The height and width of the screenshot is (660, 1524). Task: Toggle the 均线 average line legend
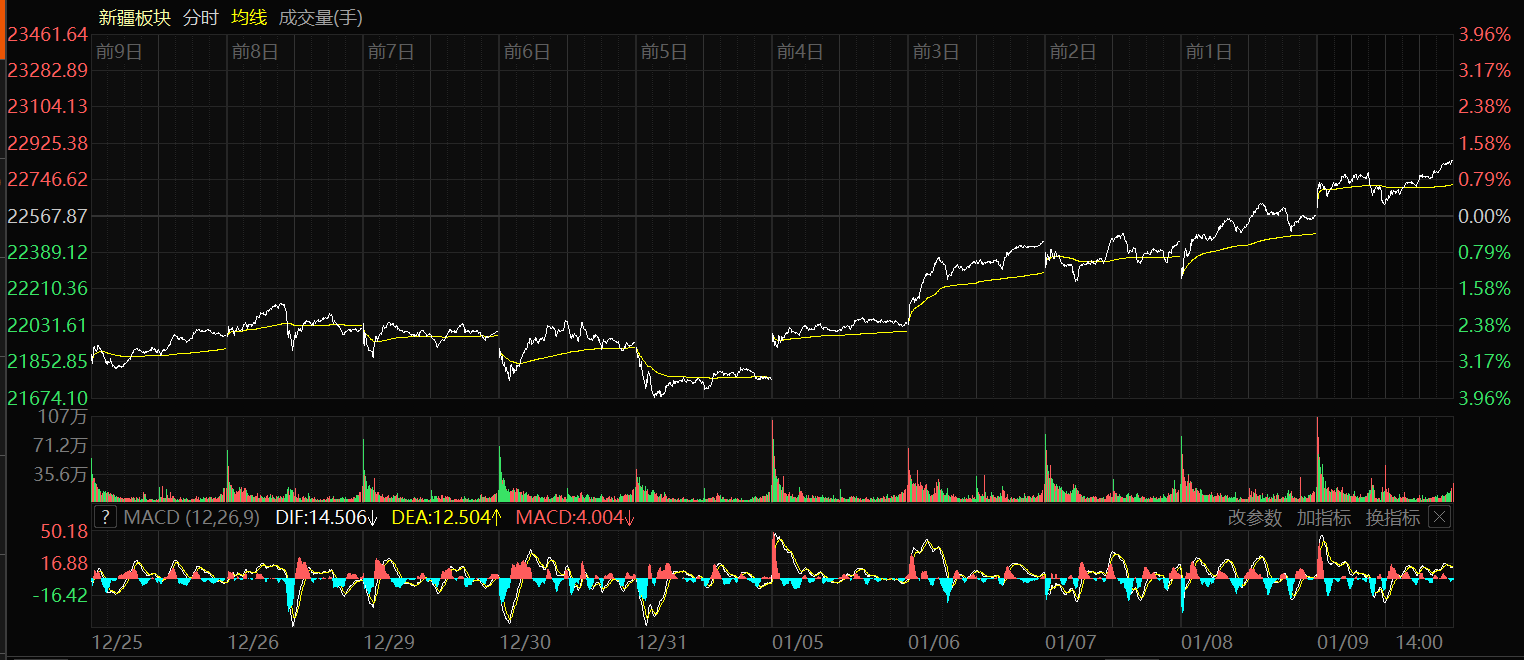248,18
